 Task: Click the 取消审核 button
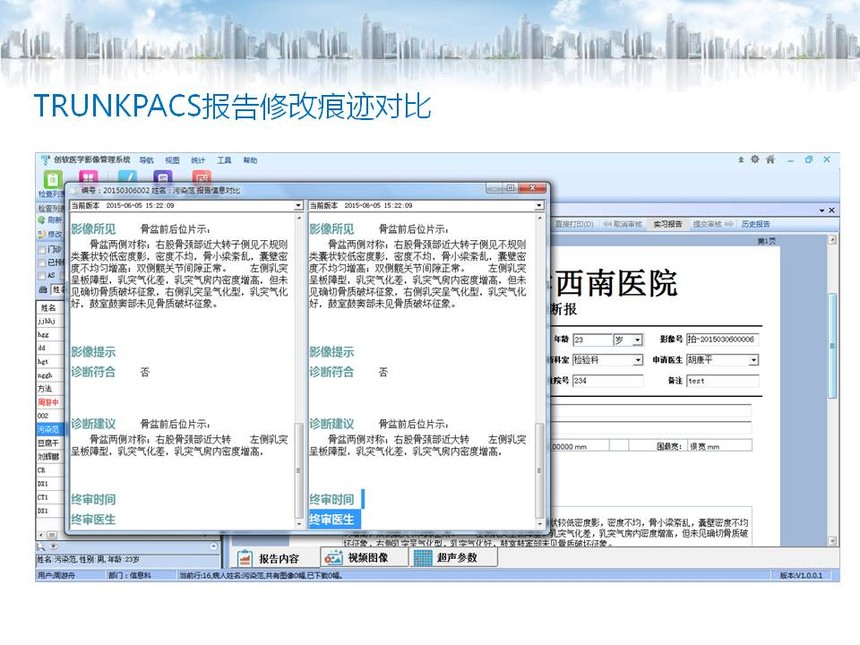(623, 224)
